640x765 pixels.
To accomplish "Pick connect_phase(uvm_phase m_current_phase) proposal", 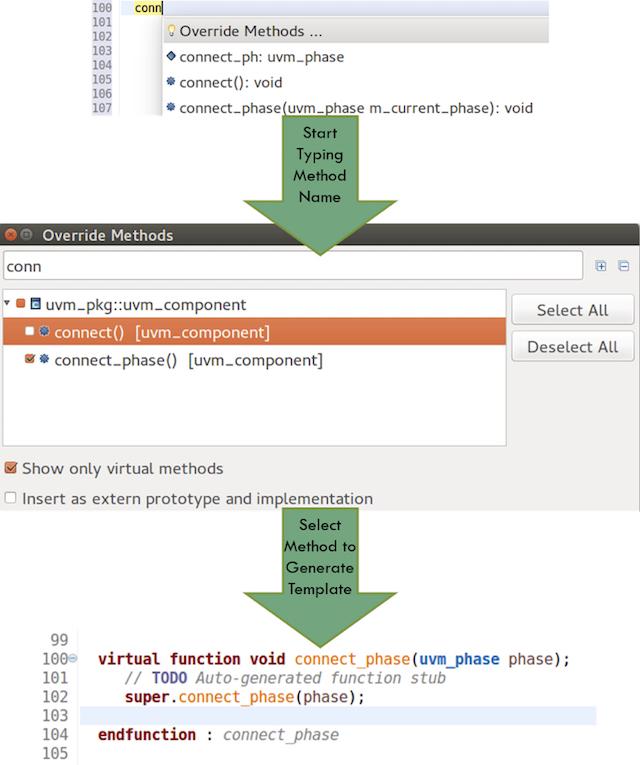I will pyautogui.click(x=356, y=108).
